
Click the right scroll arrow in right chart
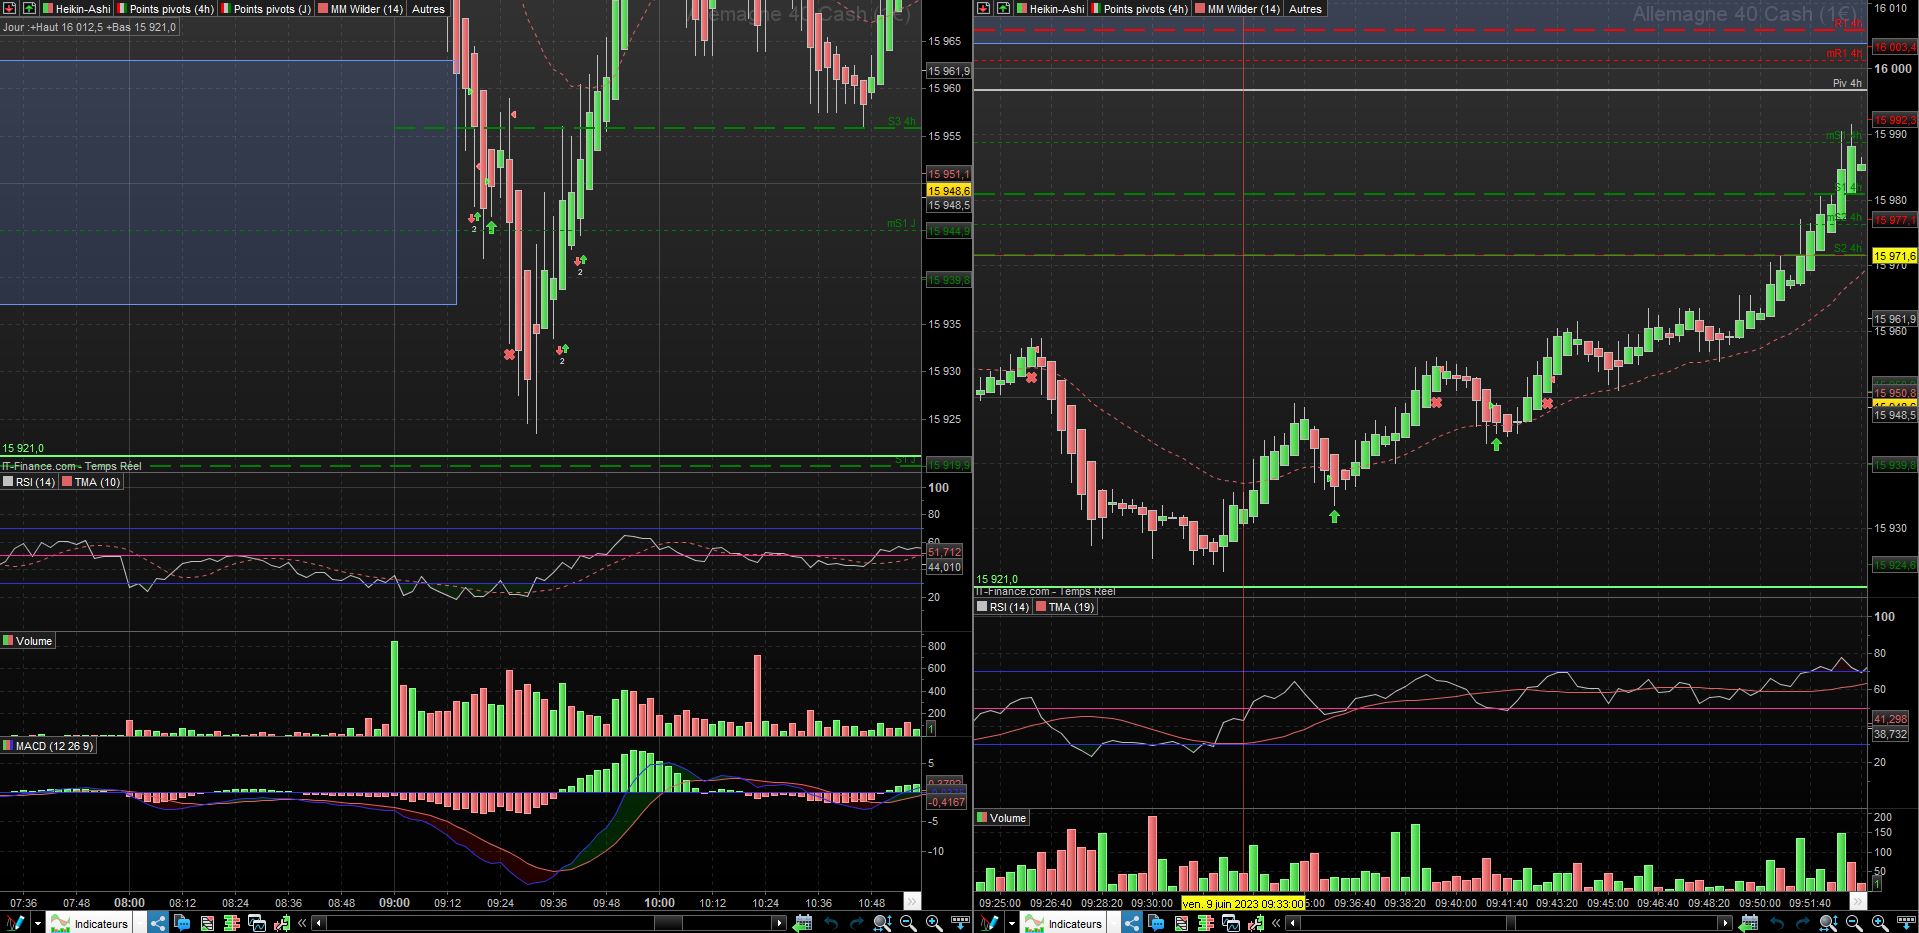point(1724,923)
